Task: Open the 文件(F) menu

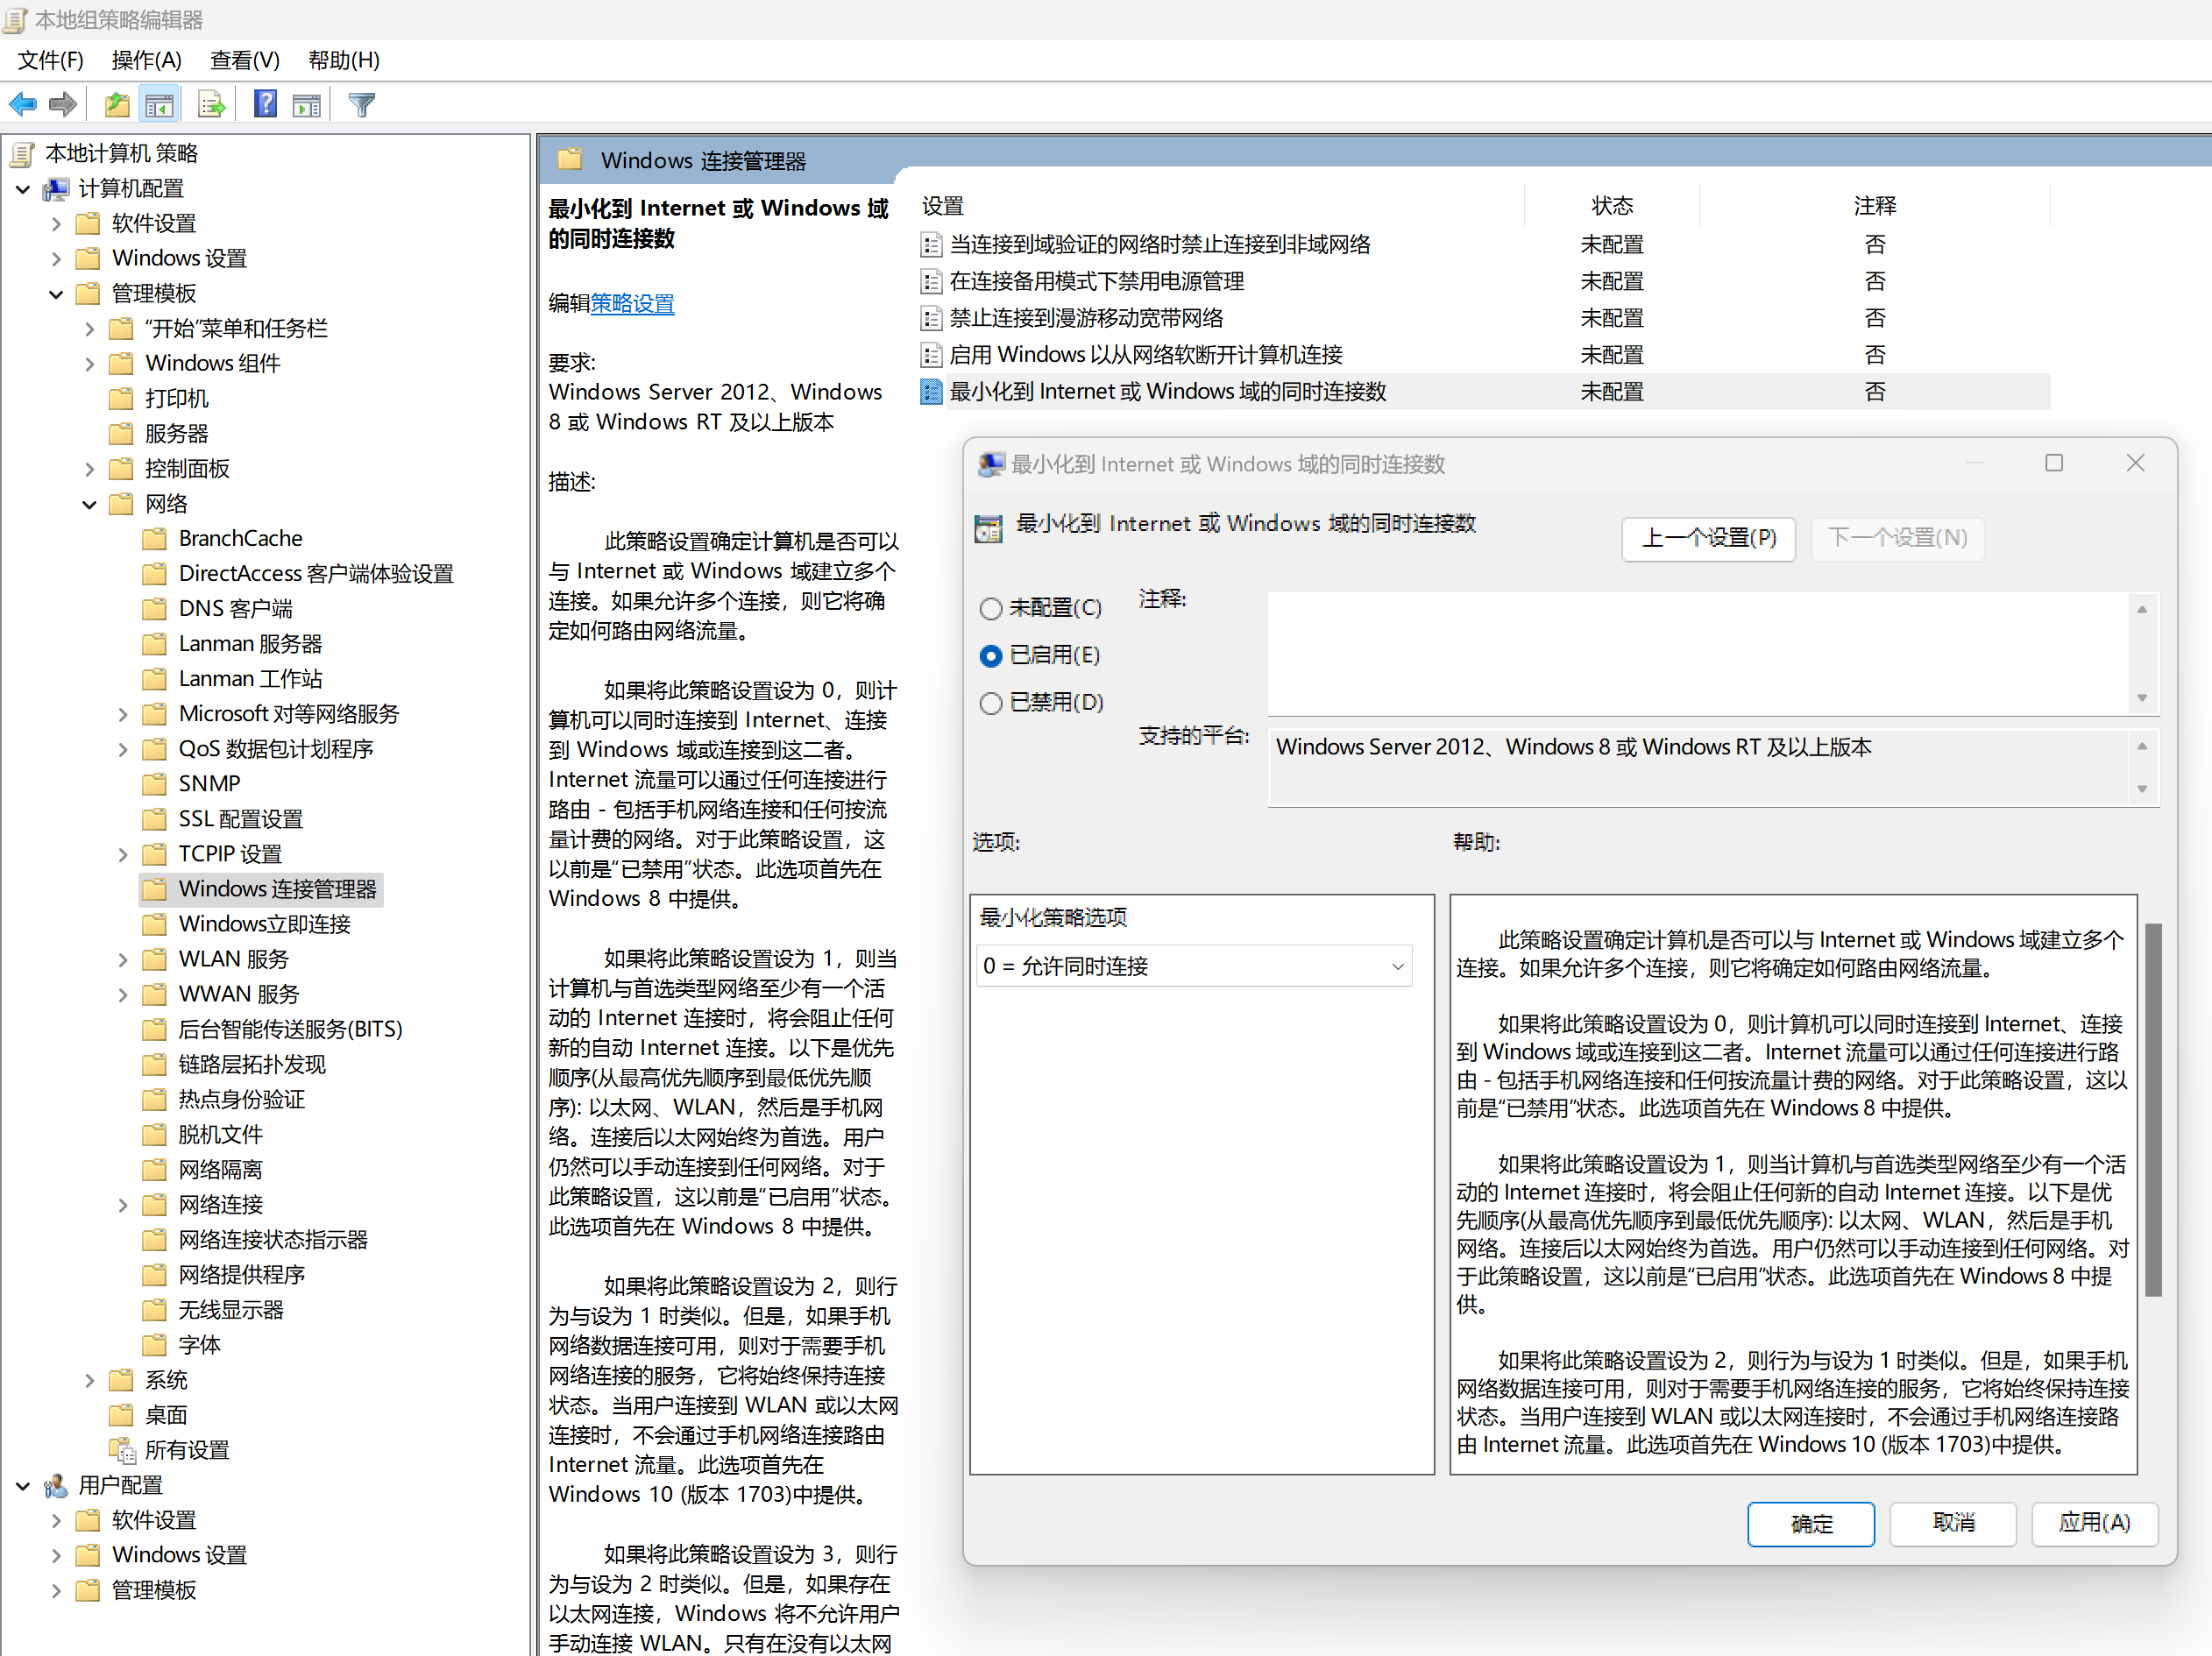Action: [x=51, y=60]
